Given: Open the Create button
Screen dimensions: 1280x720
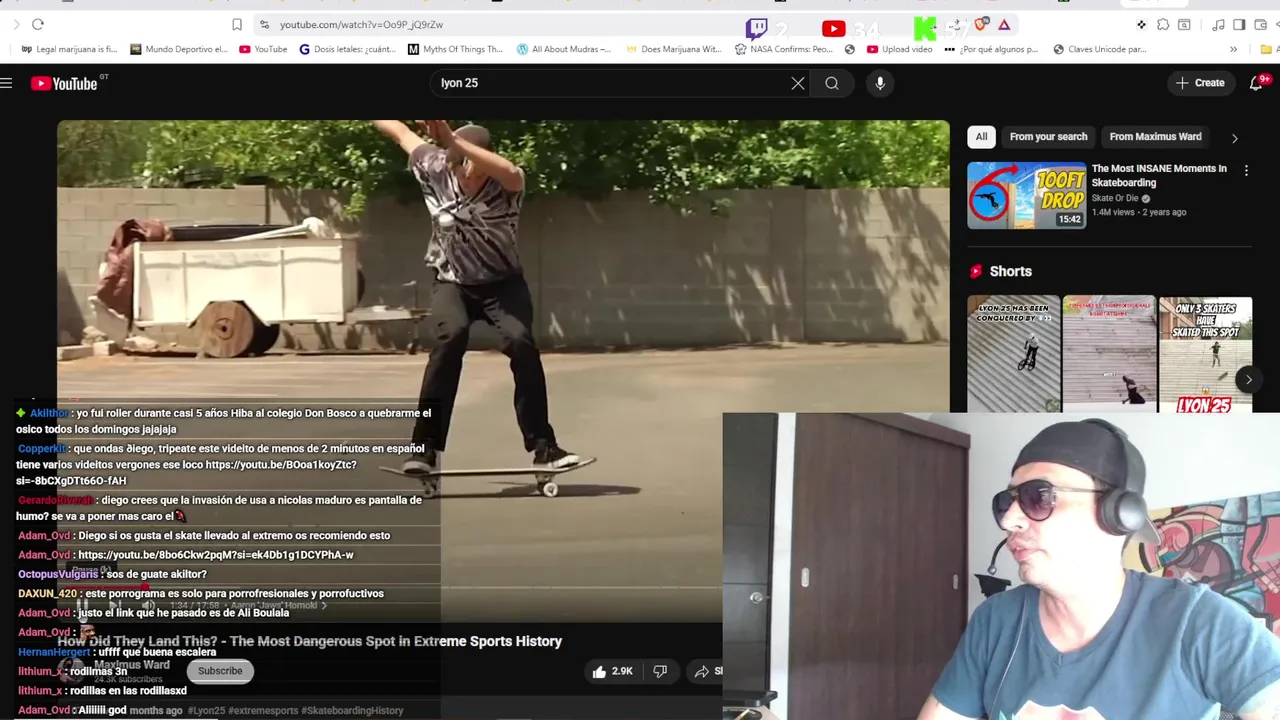Looking at the screenshot, I should click(1200, 83).
